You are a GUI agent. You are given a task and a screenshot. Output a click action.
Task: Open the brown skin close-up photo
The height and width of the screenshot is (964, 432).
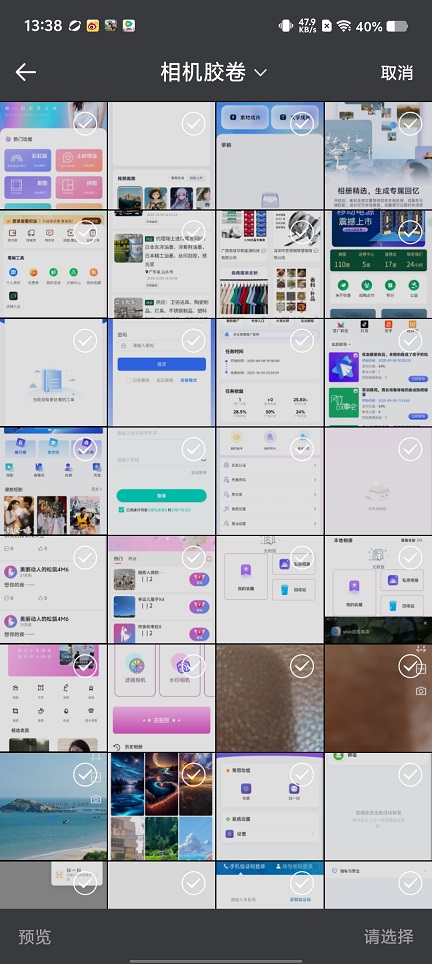(x=270, y=698)
